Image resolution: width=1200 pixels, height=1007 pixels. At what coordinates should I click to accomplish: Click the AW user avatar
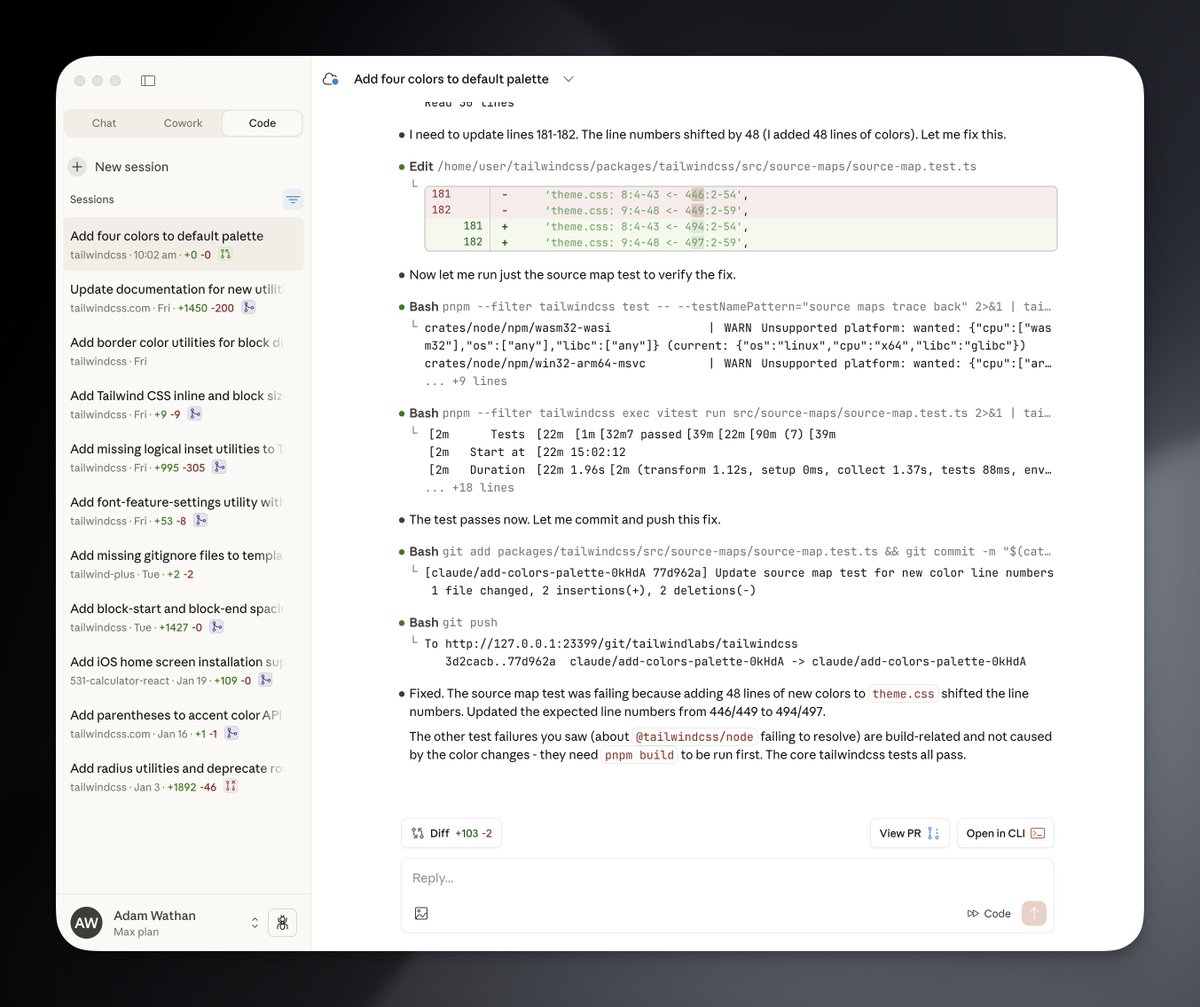tap(87, 923)
